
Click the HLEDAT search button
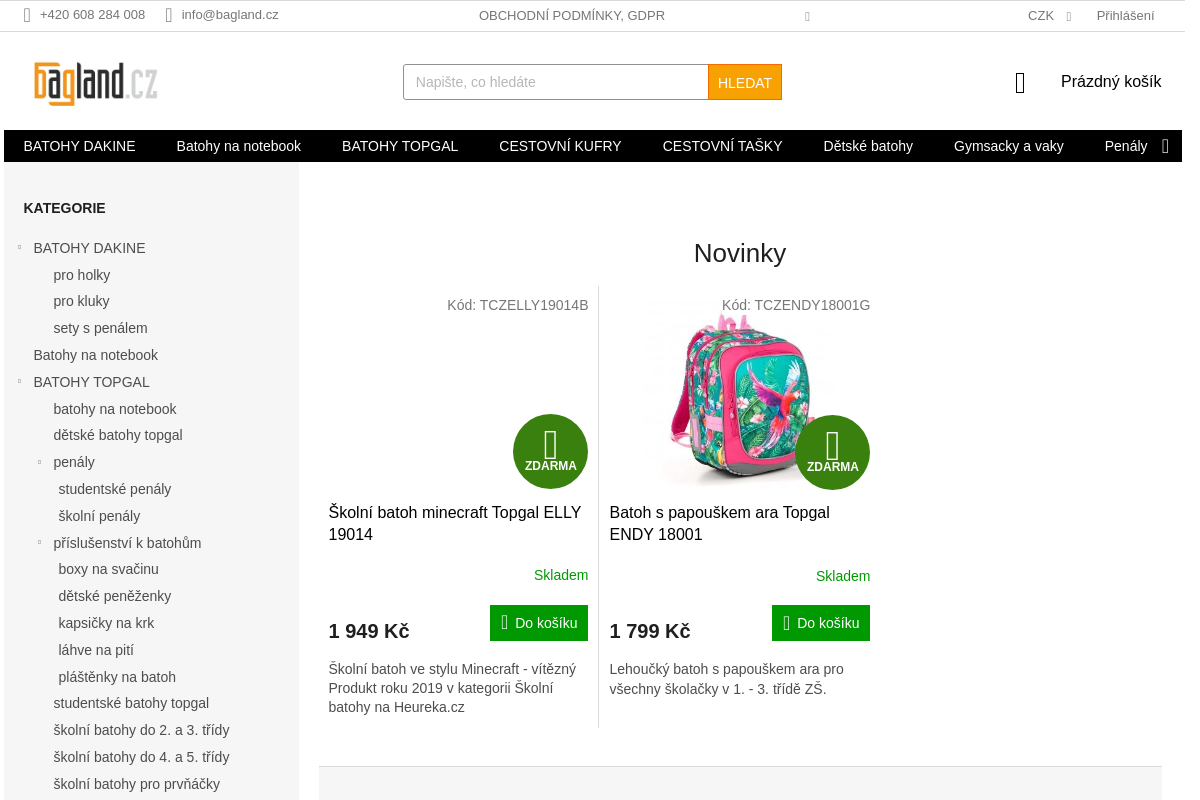pos(744,82)
